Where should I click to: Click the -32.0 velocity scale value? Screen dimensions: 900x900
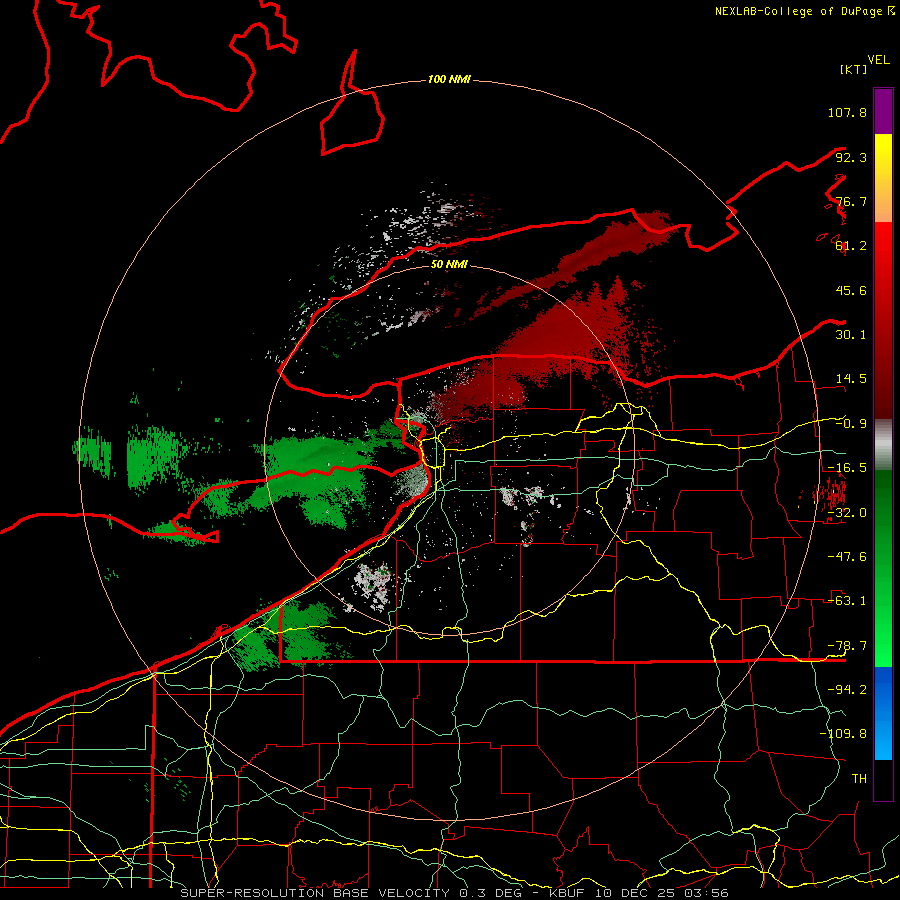tap(847, 513)
